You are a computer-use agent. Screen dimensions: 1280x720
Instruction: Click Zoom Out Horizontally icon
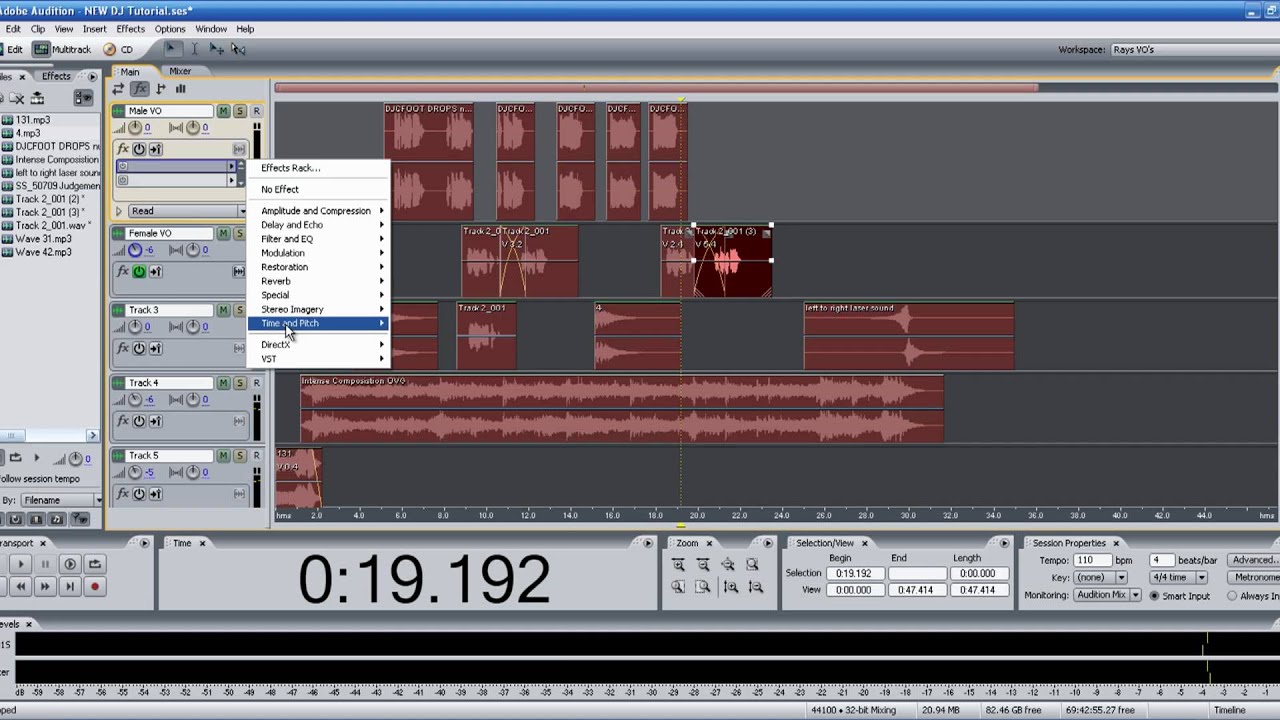[x=703, y=565]
